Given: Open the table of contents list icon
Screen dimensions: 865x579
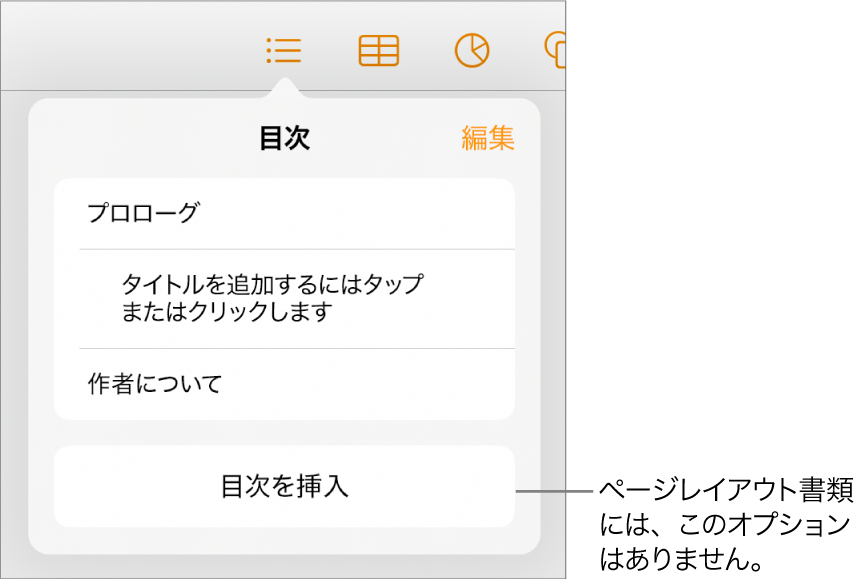Looking at the screenshot, I should 284,51.
